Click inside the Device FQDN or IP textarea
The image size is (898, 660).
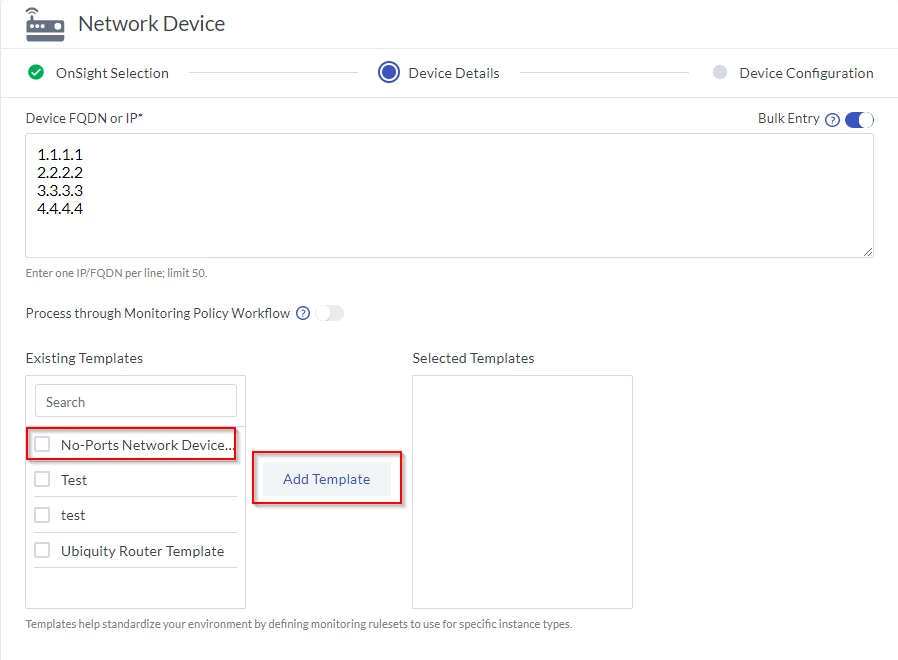[449, 195]
